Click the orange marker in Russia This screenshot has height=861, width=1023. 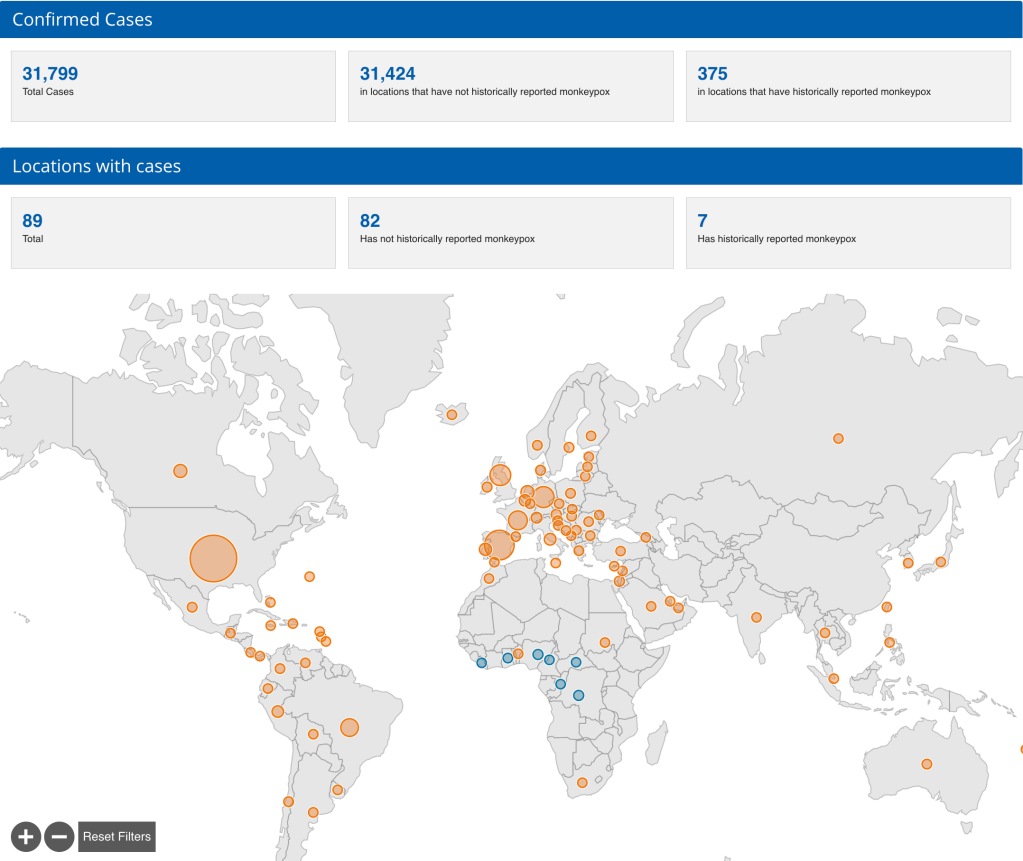tap(838, 438)
